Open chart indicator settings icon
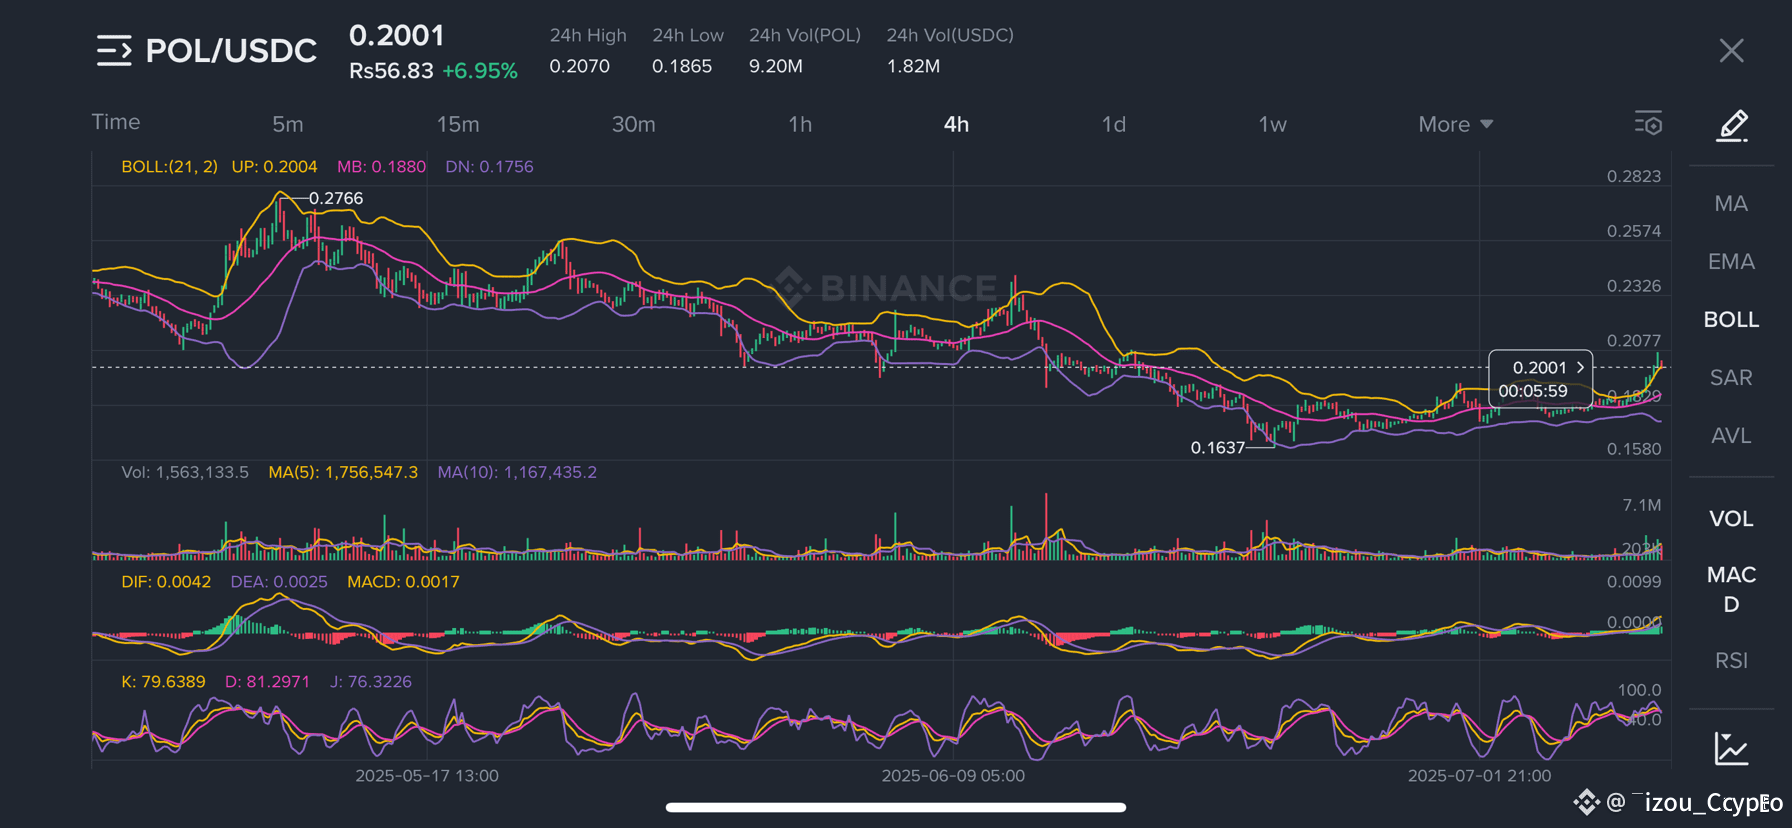1792x828 pixels. [1648, 123]
